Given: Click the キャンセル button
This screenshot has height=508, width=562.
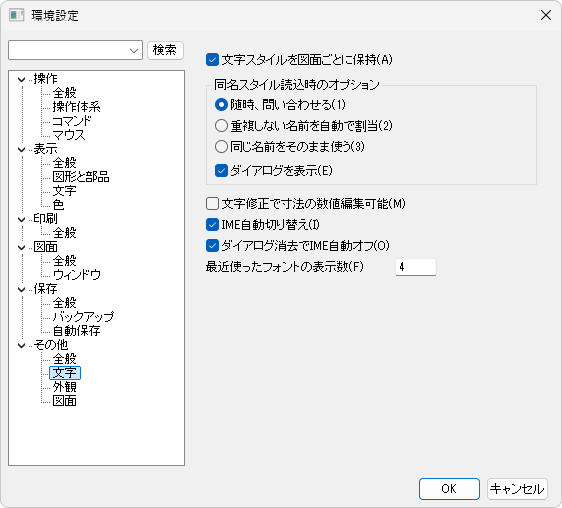Looking at the screenshot, I should tap(517, 489).
